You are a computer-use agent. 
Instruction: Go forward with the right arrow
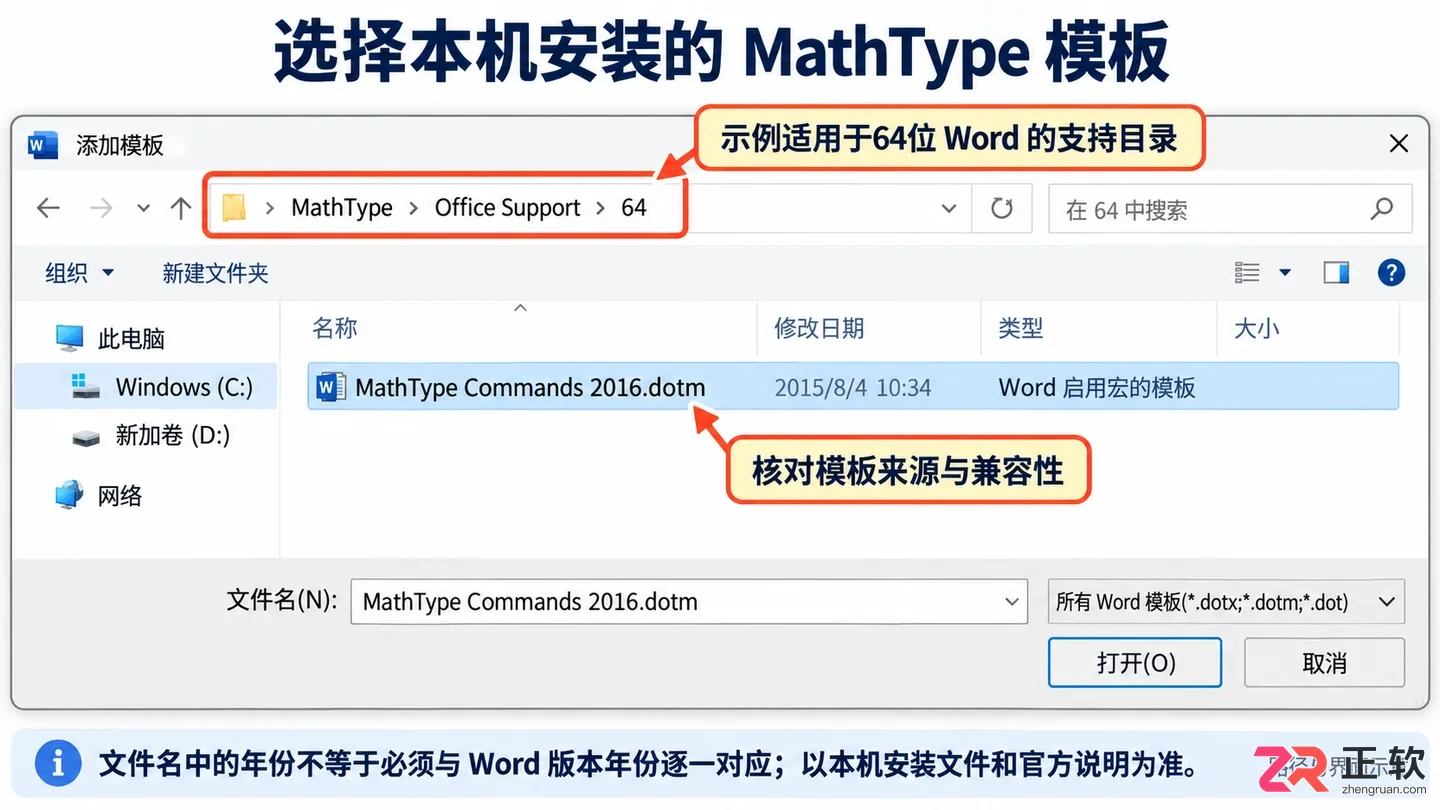coord(101,208)
